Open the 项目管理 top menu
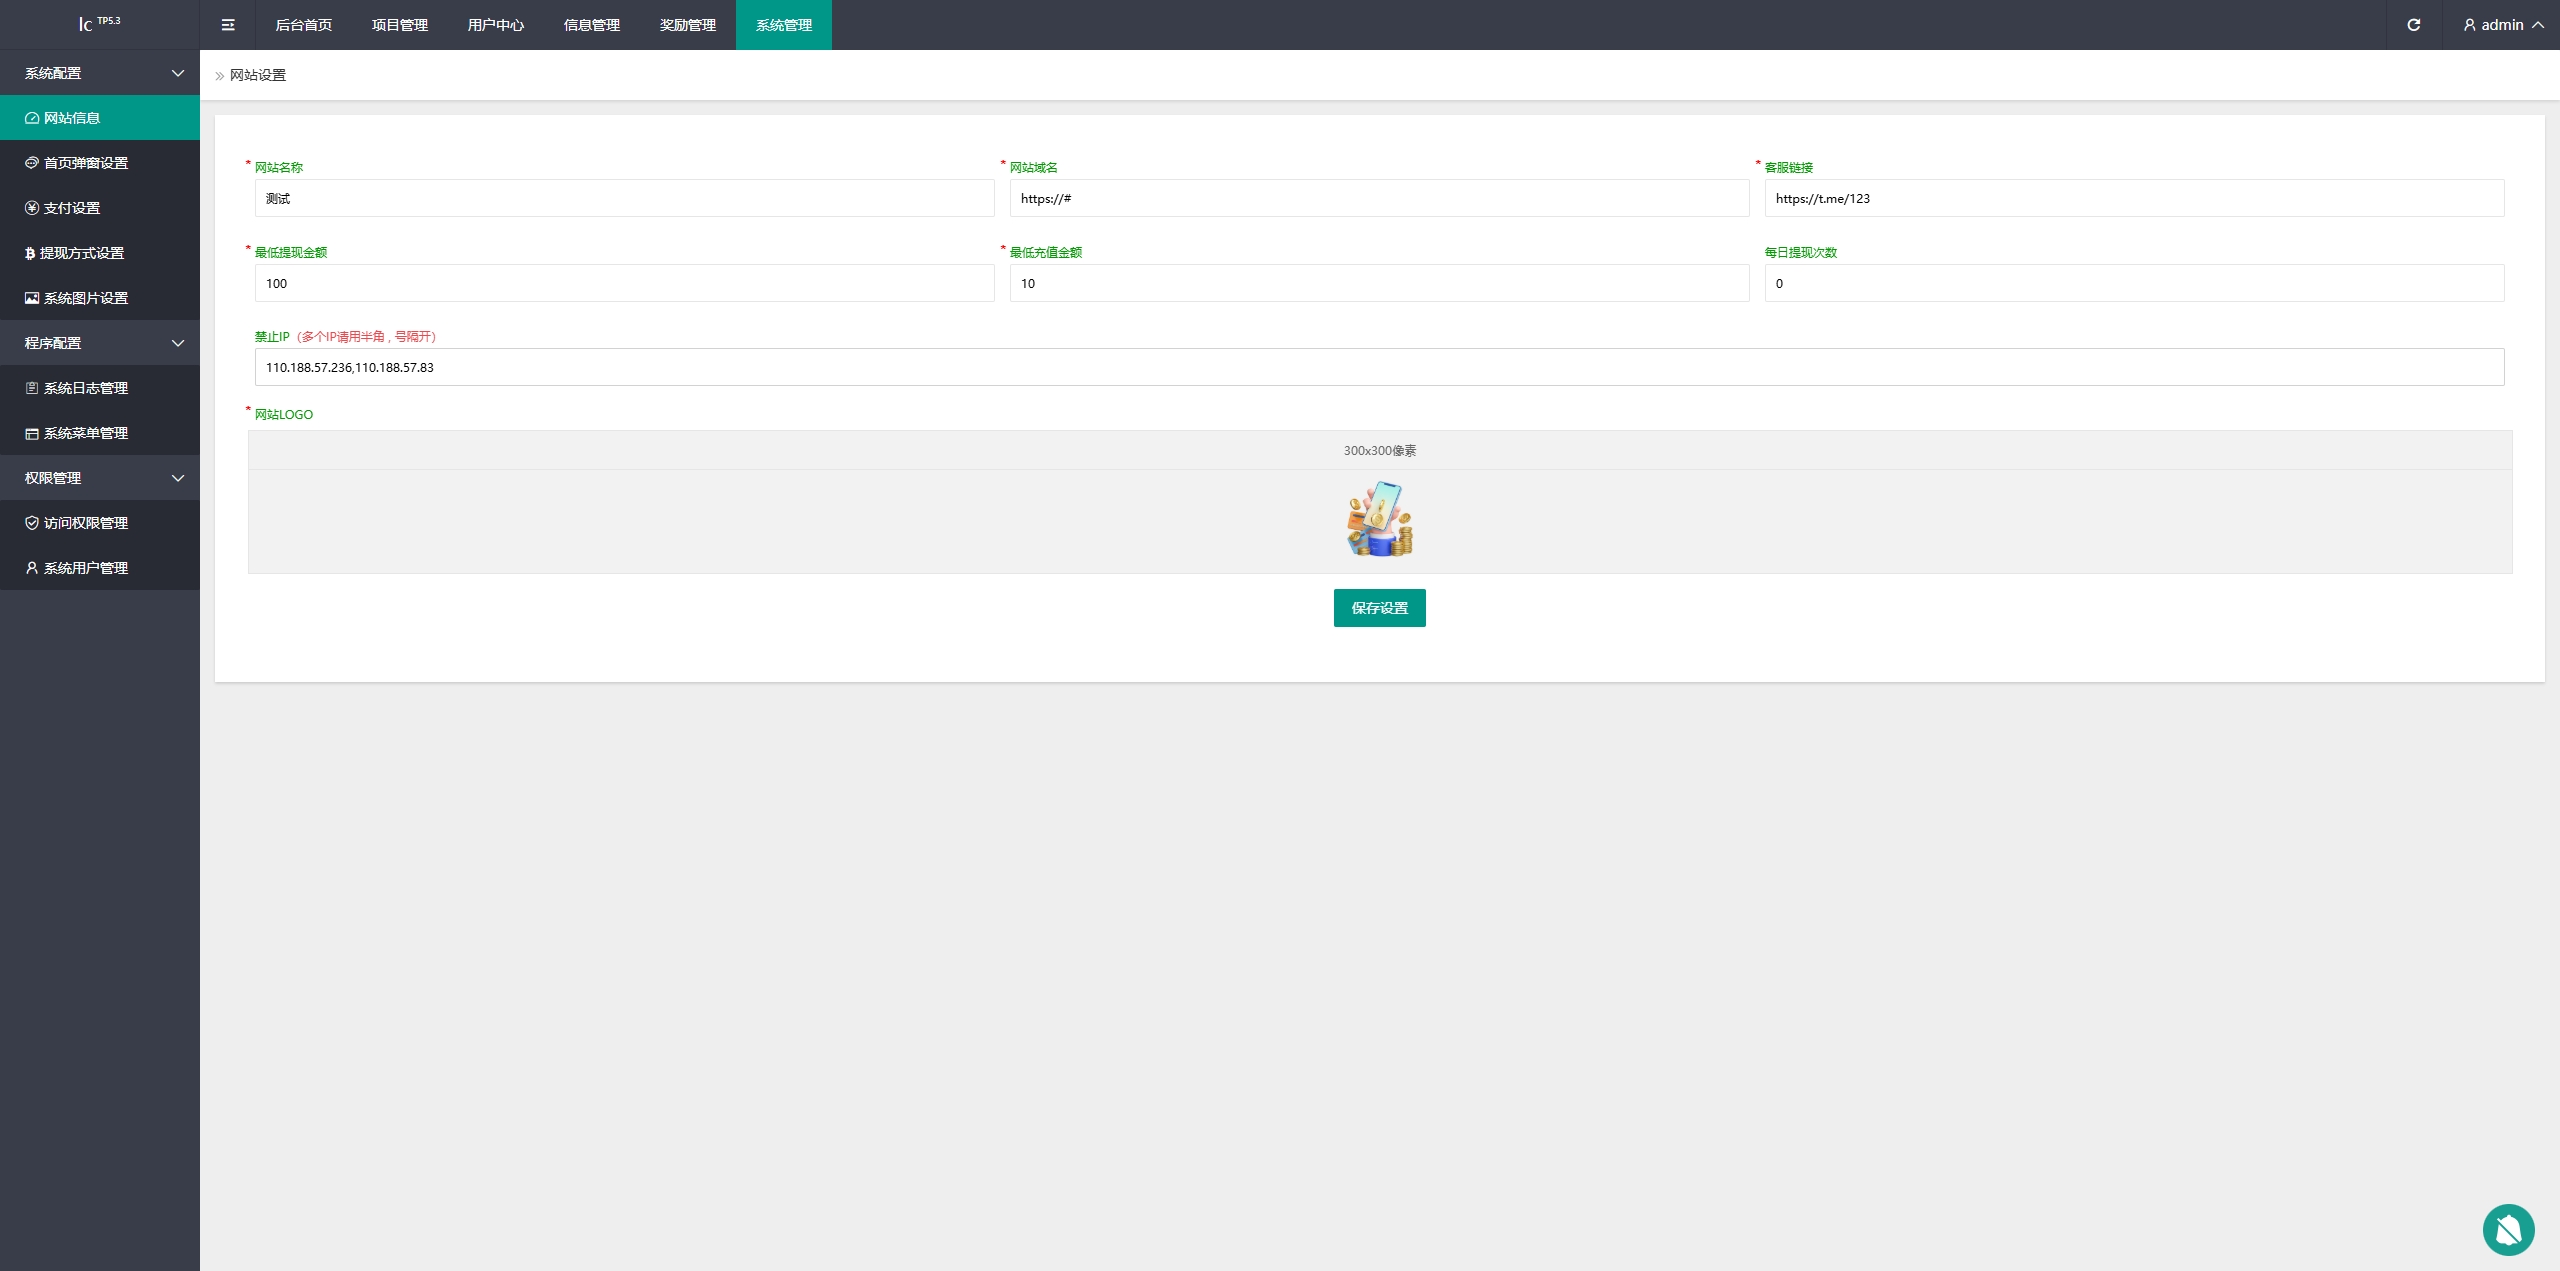 (400, 25)
